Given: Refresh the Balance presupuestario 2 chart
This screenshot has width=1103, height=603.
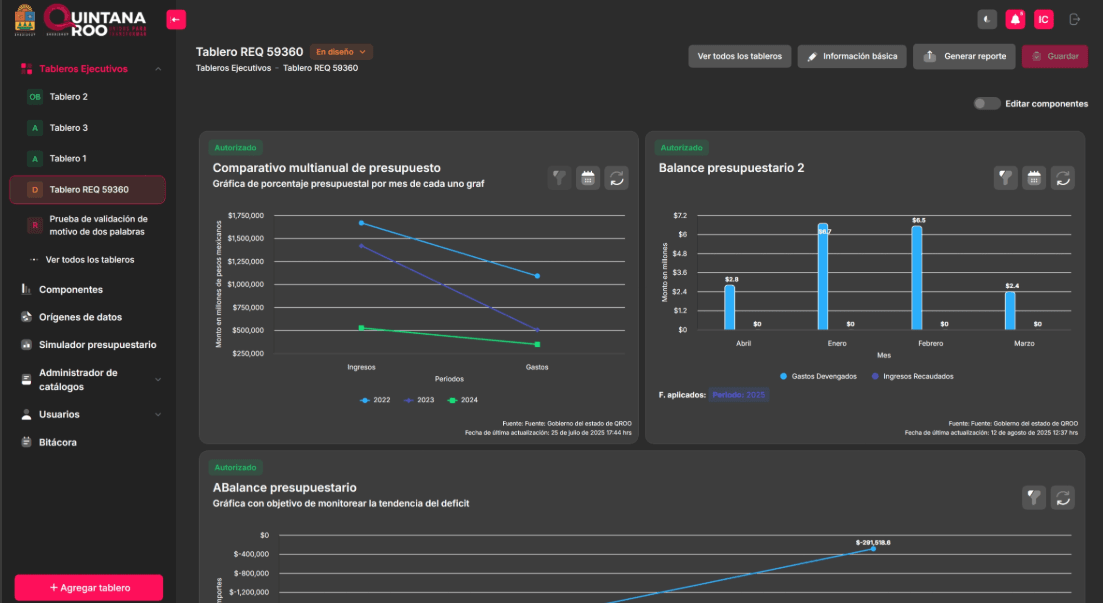Looking at the screenshot, I should click(1062, 178).
